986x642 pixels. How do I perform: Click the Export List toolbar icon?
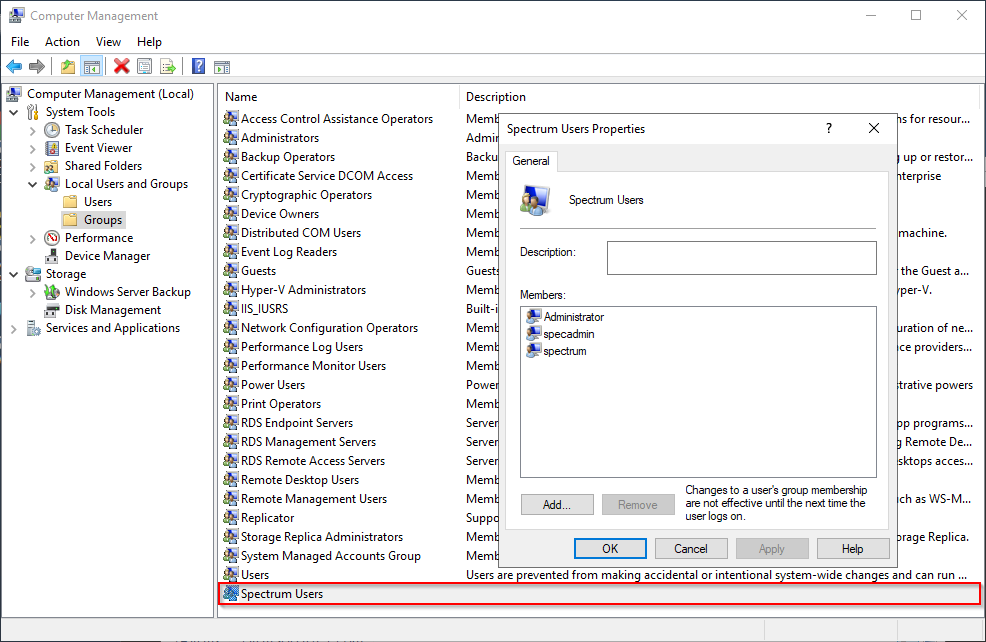167,67
